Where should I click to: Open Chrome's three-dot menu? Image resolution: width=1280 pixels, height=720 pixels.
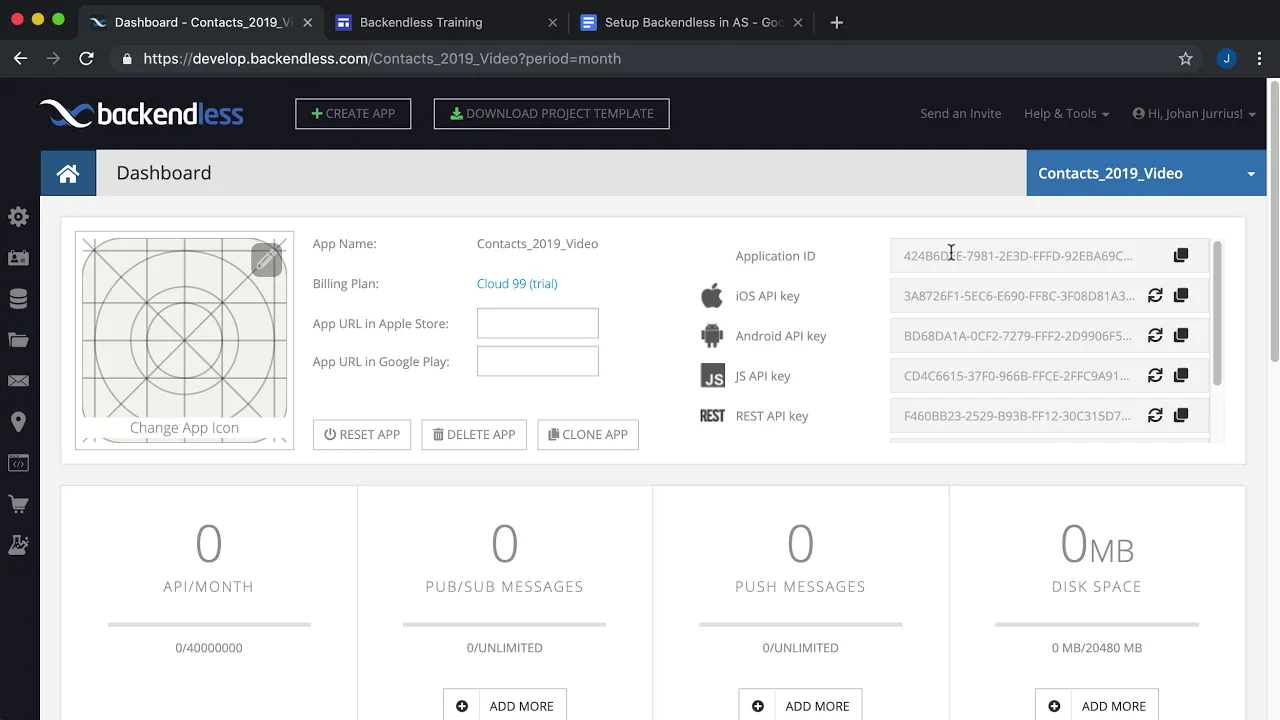(x=1261, y=59)
